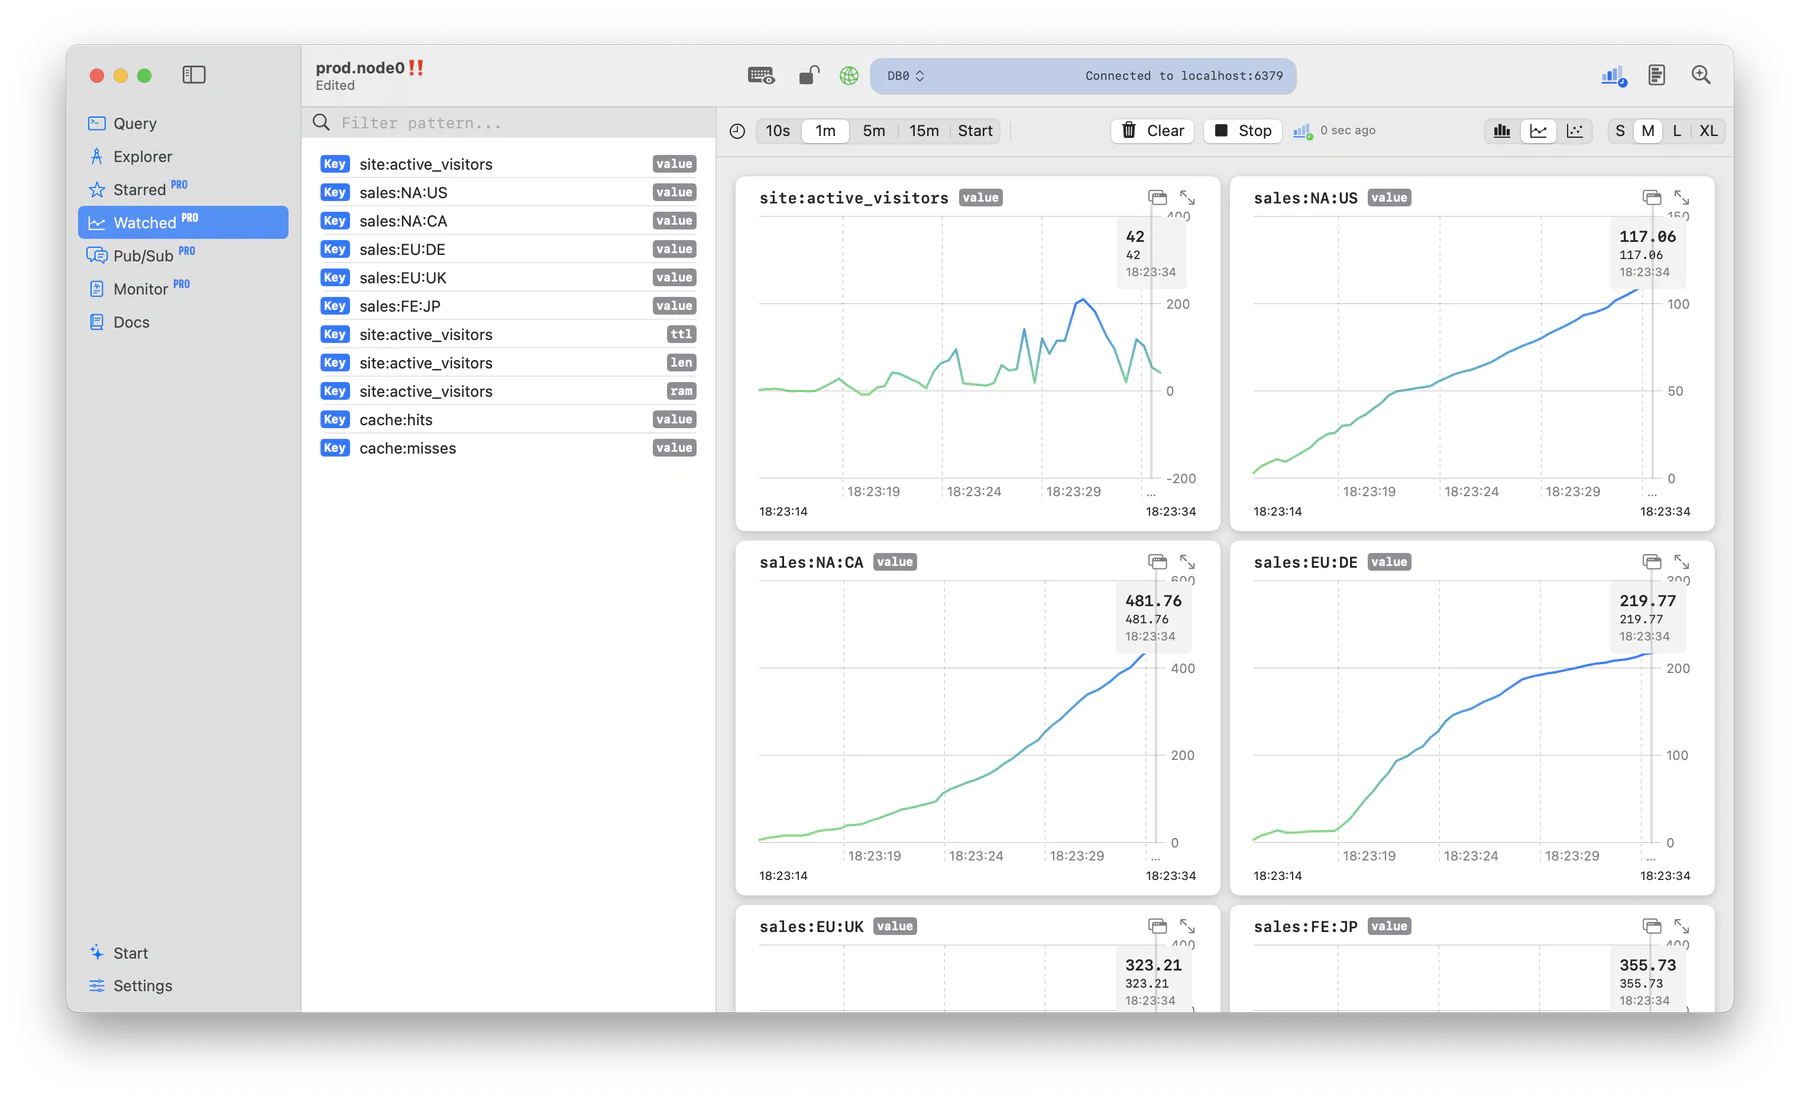Open the on-screen keyboard icon in the toolbar

[761, 75]
